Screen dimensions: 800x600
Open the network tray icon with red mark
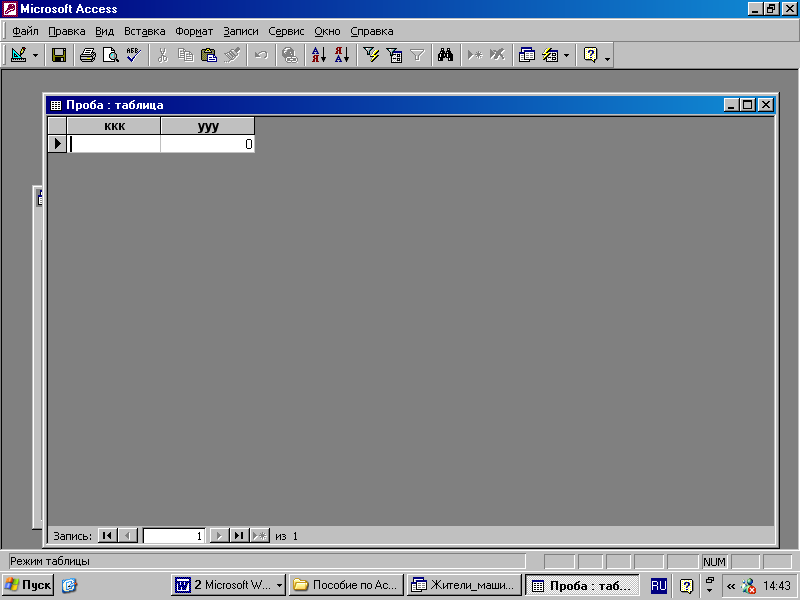coord(748,586)
